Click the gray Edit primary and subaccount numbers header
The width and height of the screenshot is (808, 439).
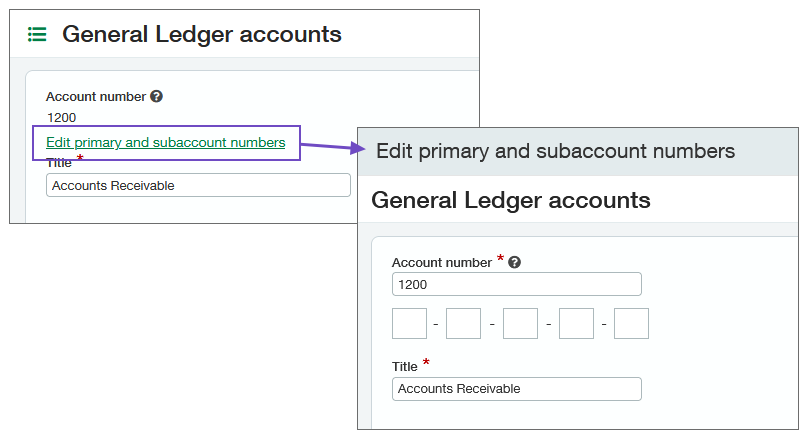[555, 152]
